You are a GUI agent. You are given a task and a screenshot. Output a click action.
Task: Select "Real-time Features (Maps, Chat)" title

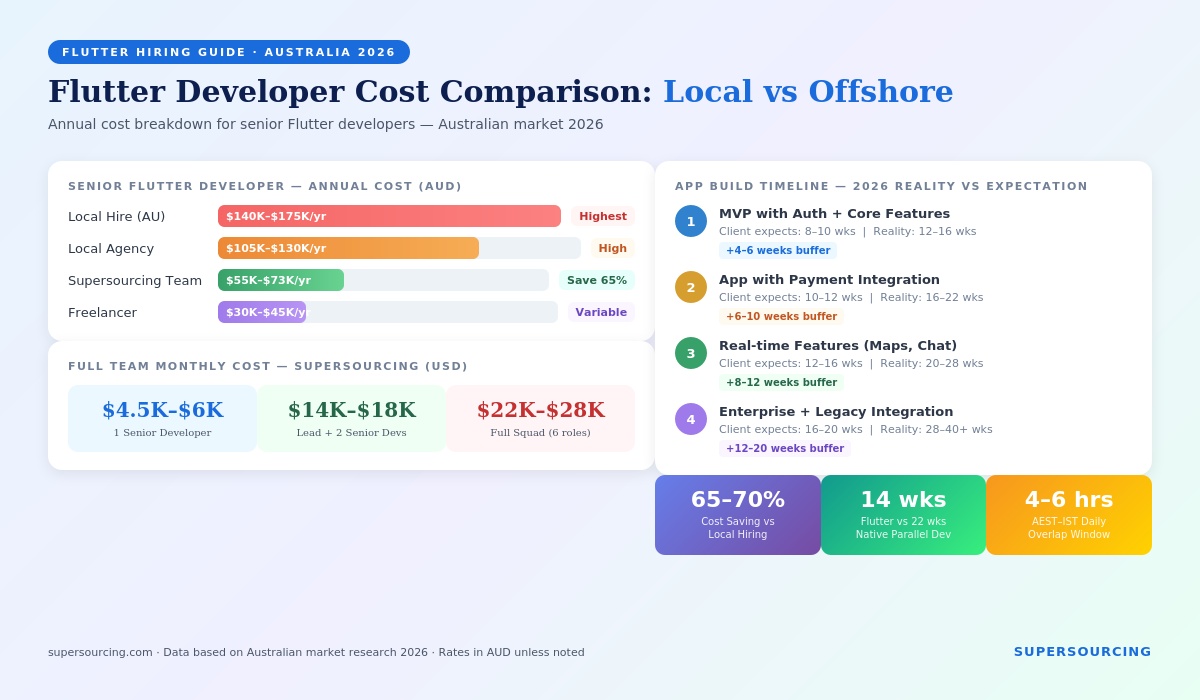(x=838, y=345)
